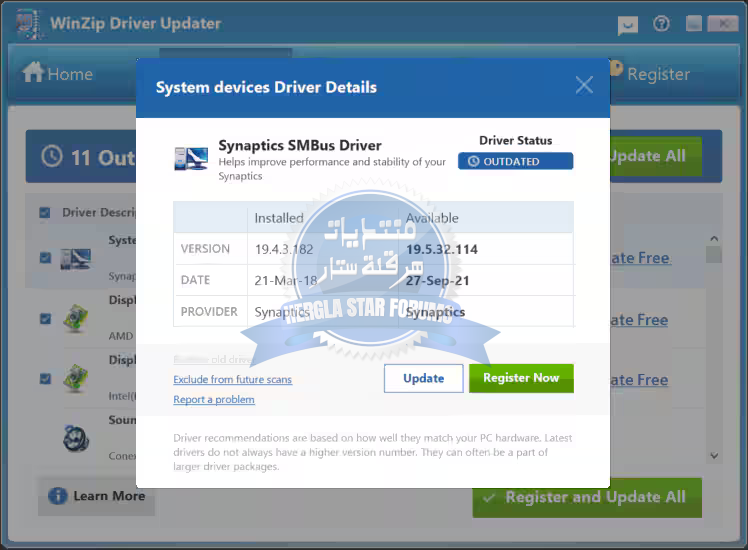Click the system device icon in driver list
The height and width of the screenshot is (550, 748).
[x=75, y=258]
